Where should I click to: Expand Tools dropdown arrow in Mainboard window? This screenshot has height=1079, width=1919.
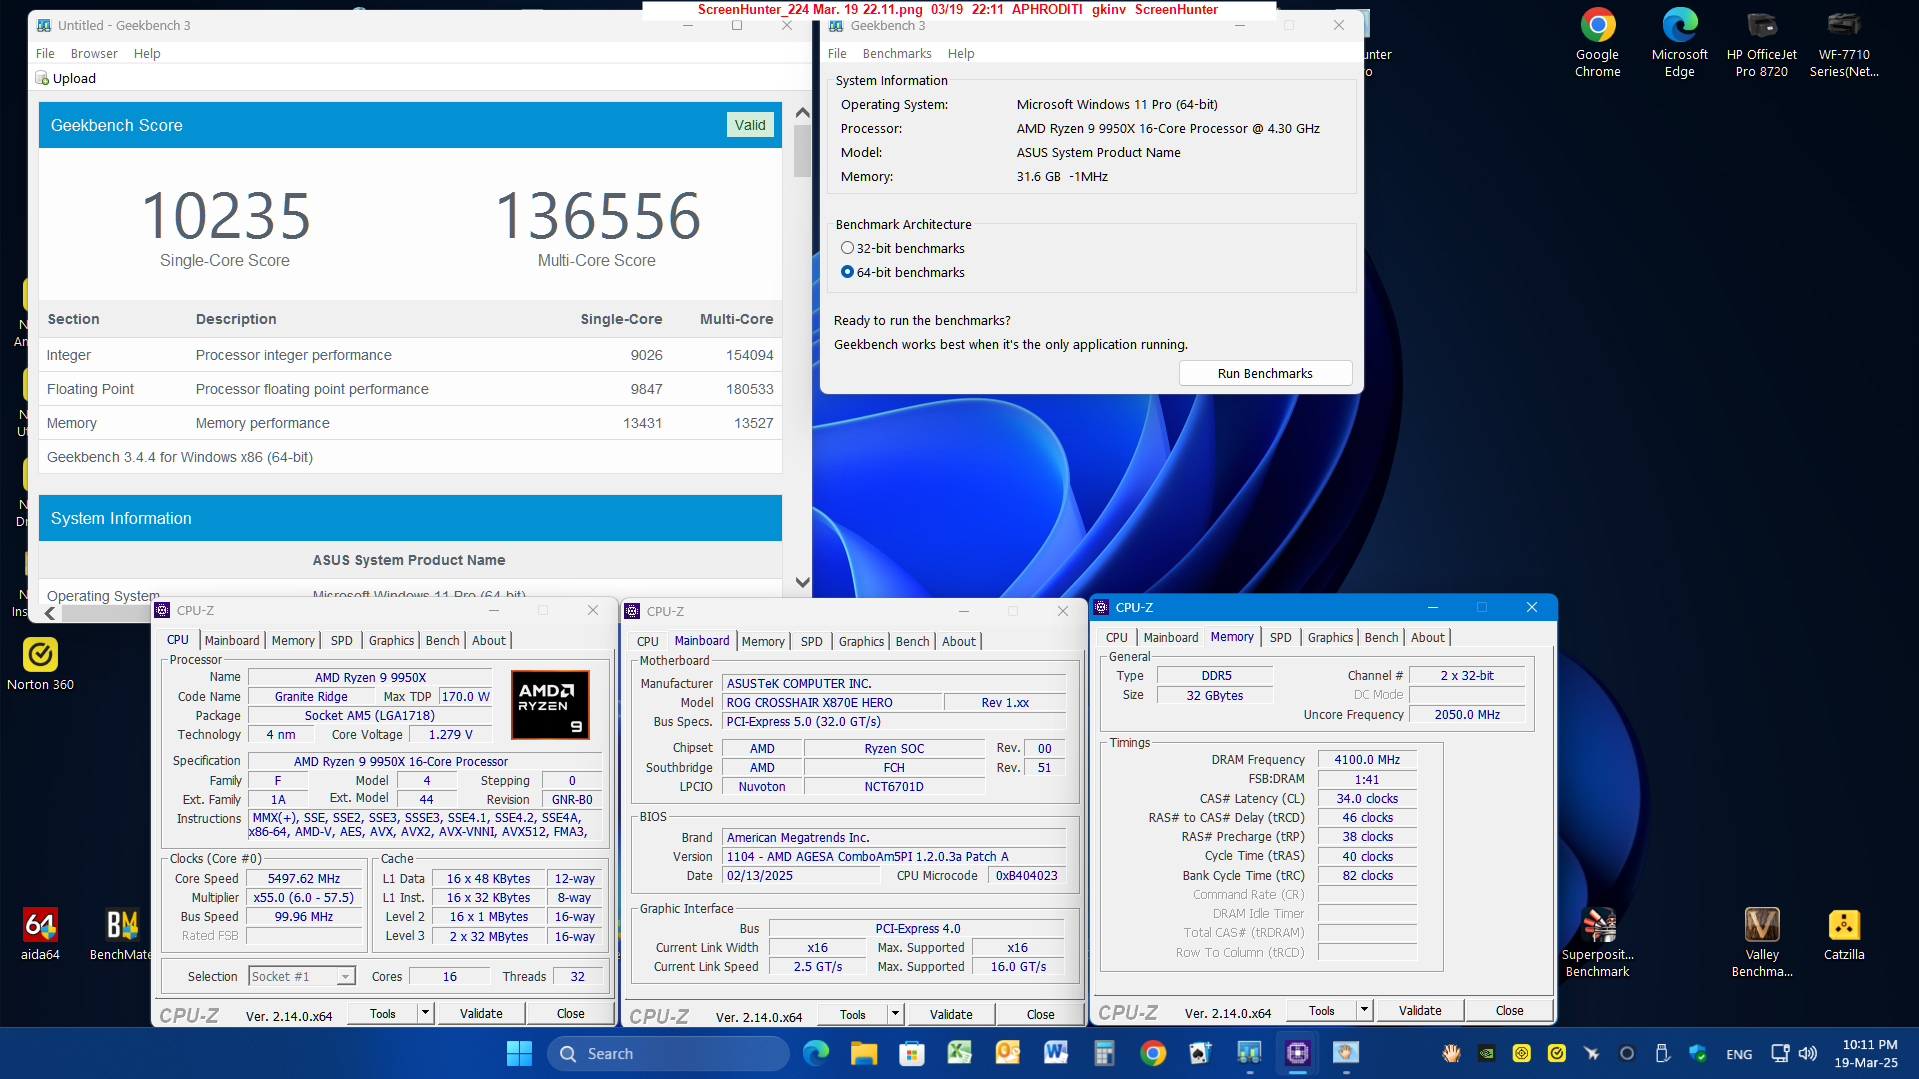tap(895, 1014)
